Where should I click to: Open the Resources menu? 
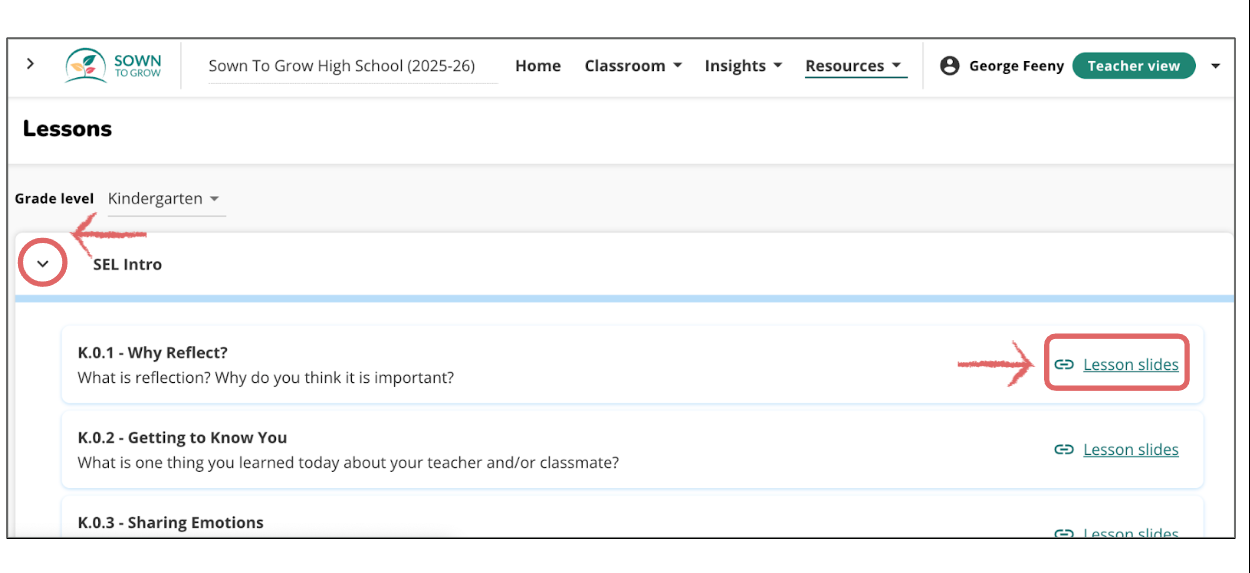853,66
